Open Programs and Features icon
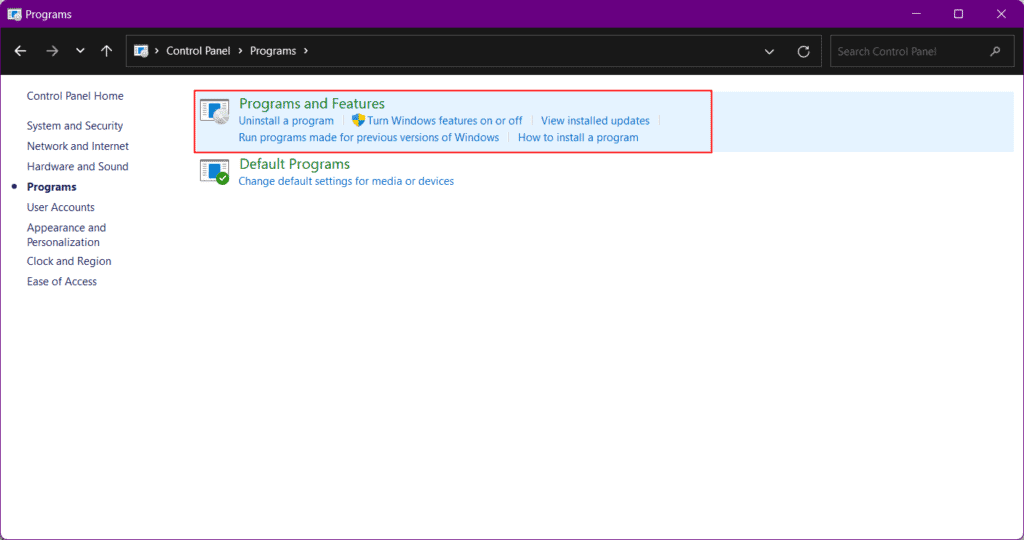Screen dimensions: 1024x540 tap(214, 112)
